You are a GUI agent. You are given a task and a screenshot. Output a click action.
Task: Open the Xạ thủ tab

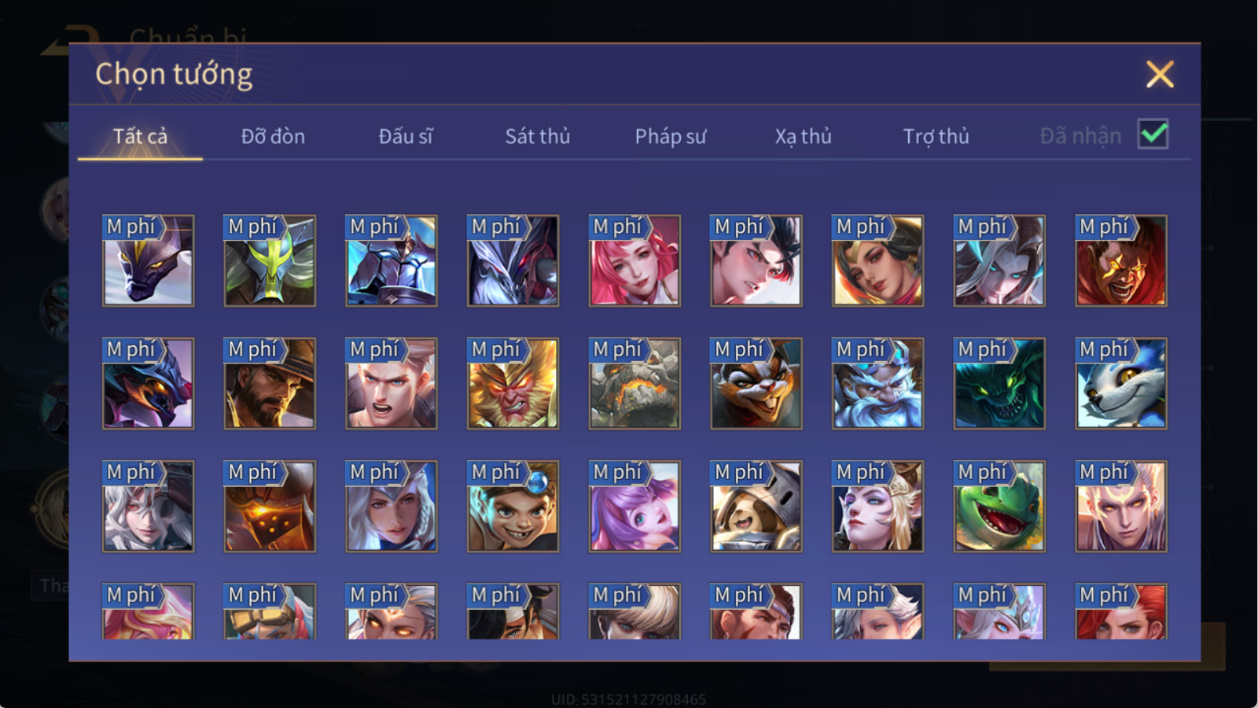click(x=804, y=136)
